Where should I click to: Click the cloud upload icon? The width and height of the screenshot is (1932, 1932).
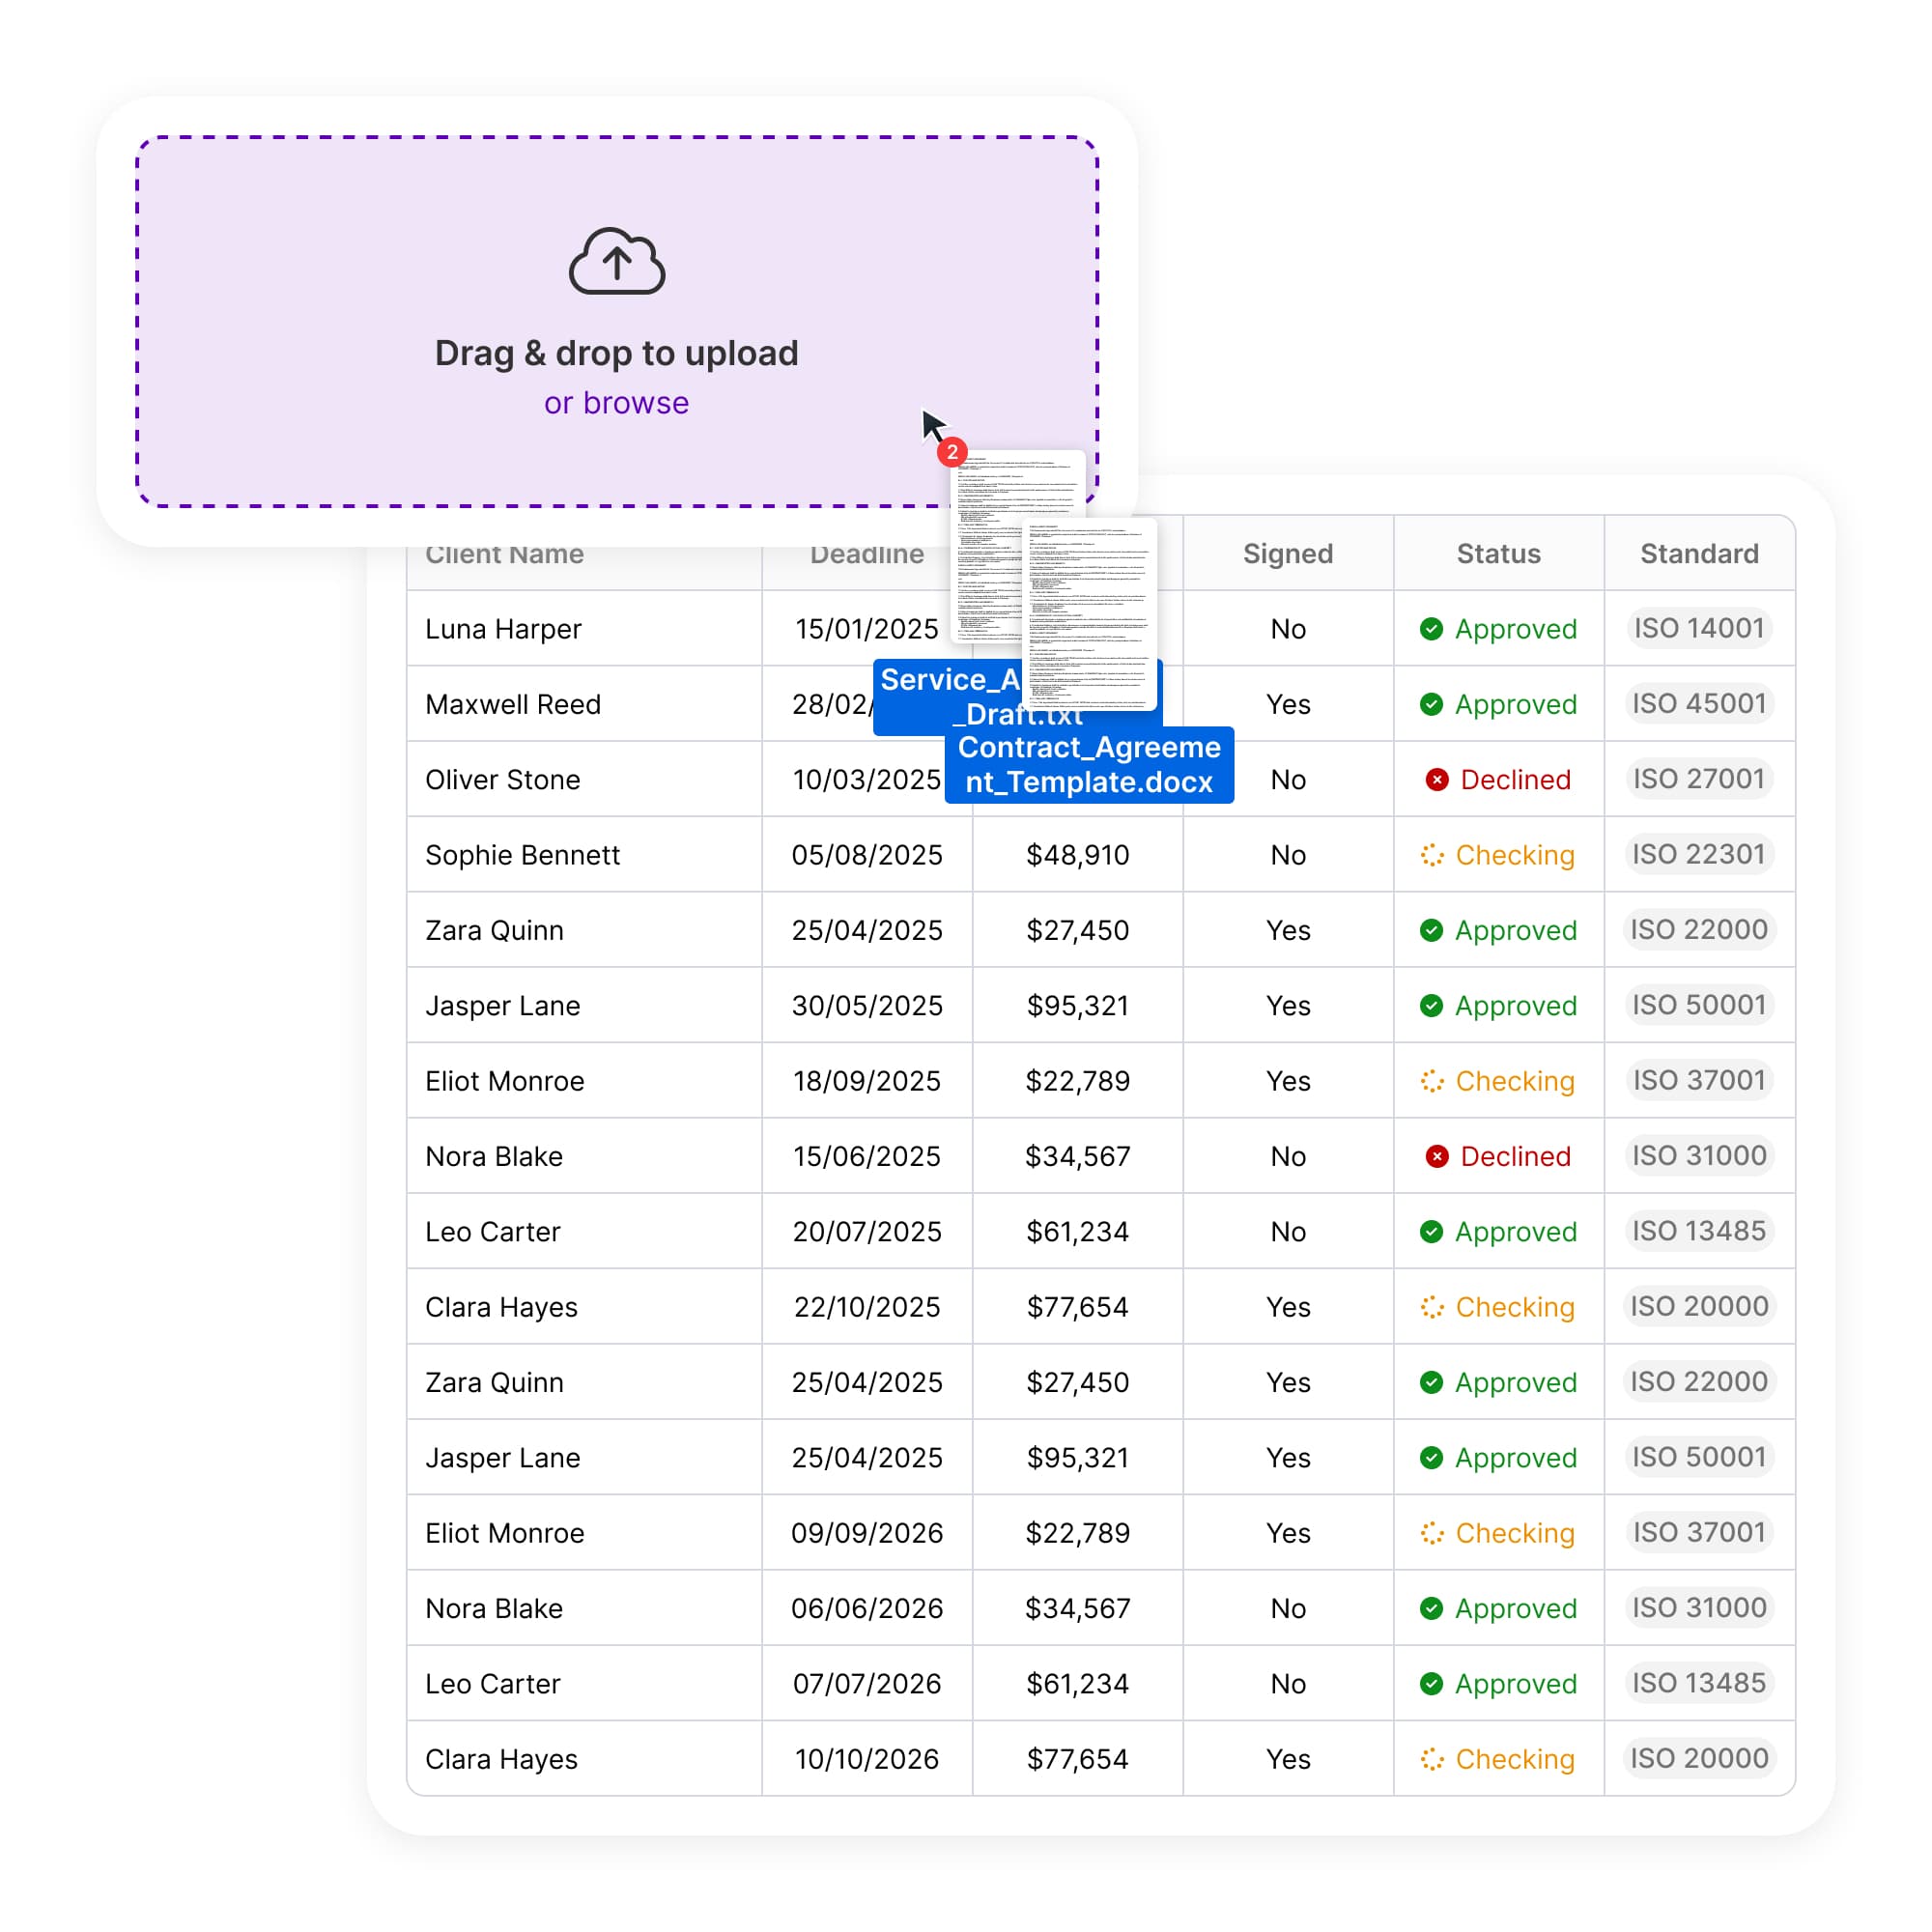(x=617, y=261)
